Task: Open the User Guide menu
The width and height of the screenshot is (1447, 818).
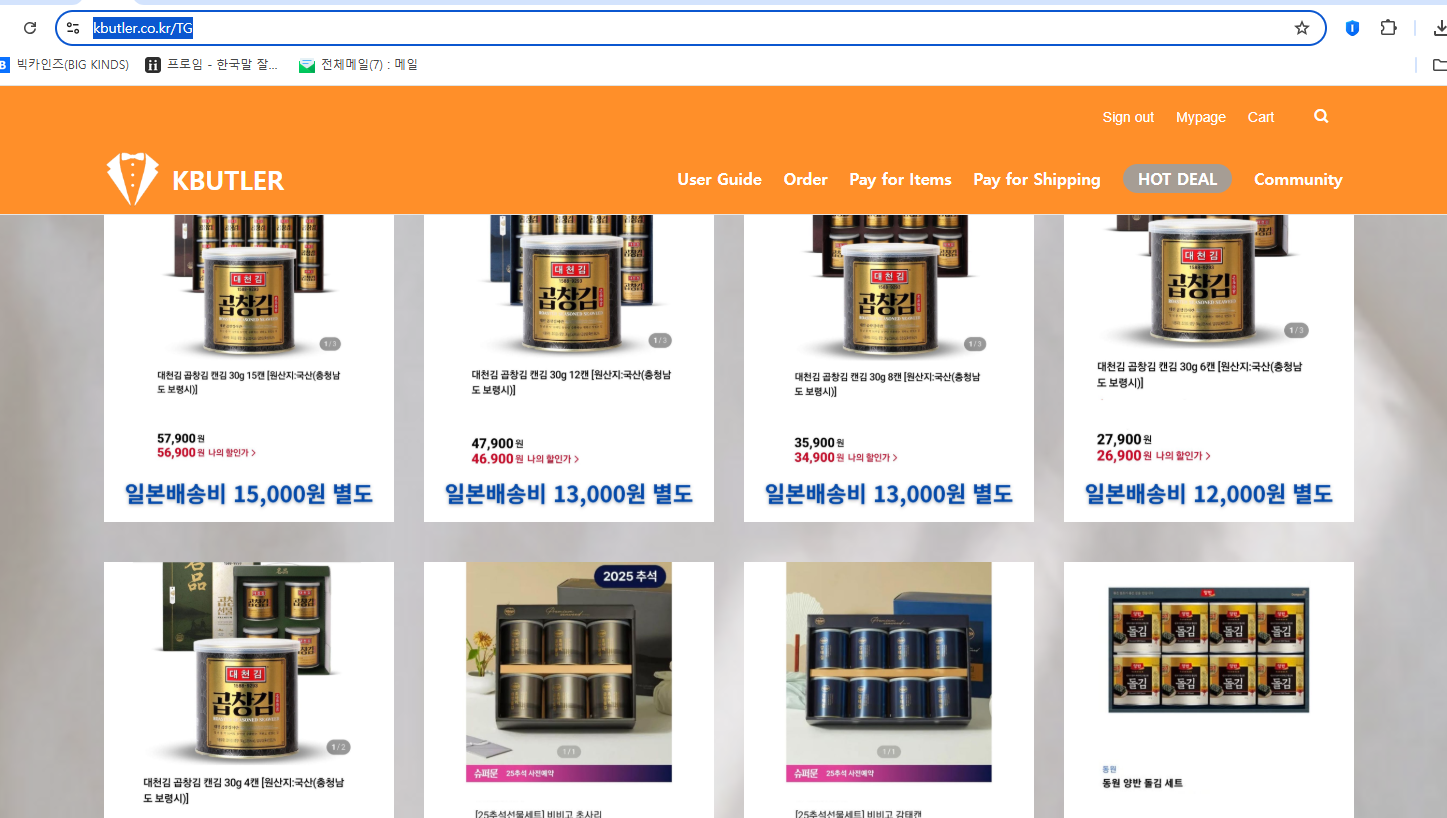Action: (x=719, y=179)
